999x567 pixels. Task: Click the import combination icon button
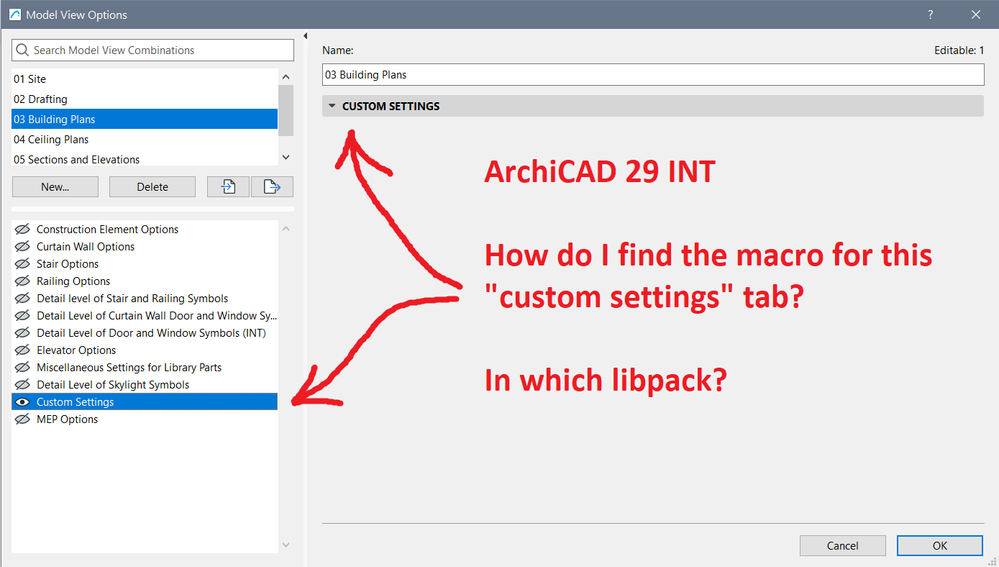(x=228, y=187)
